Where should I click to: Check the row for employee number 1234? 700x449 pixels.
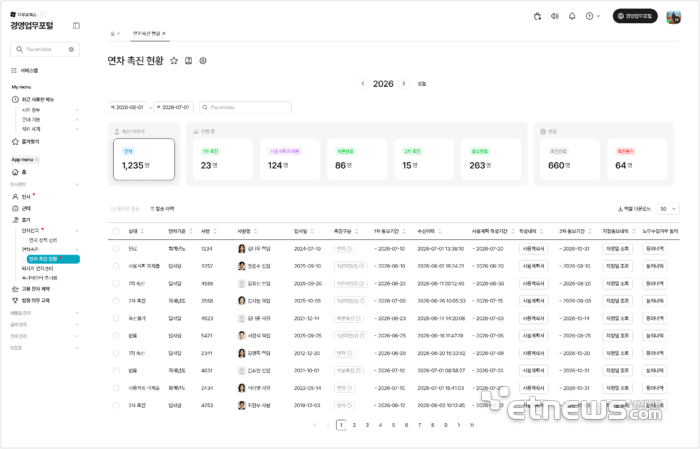116,249
